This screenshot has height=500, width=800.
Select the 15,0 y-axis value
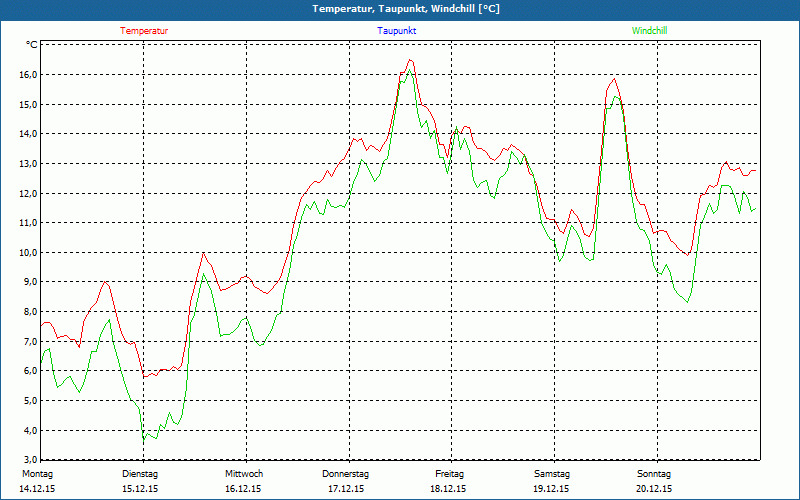coord(29,105)
